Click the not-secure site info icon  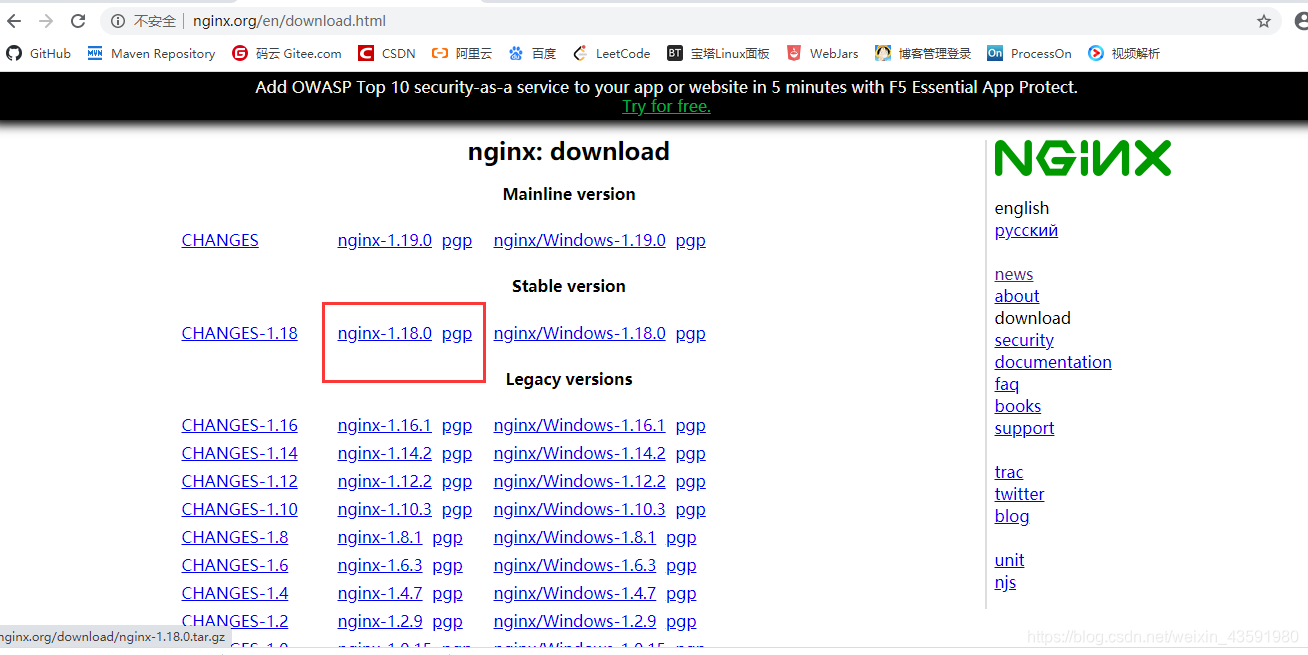118,21
